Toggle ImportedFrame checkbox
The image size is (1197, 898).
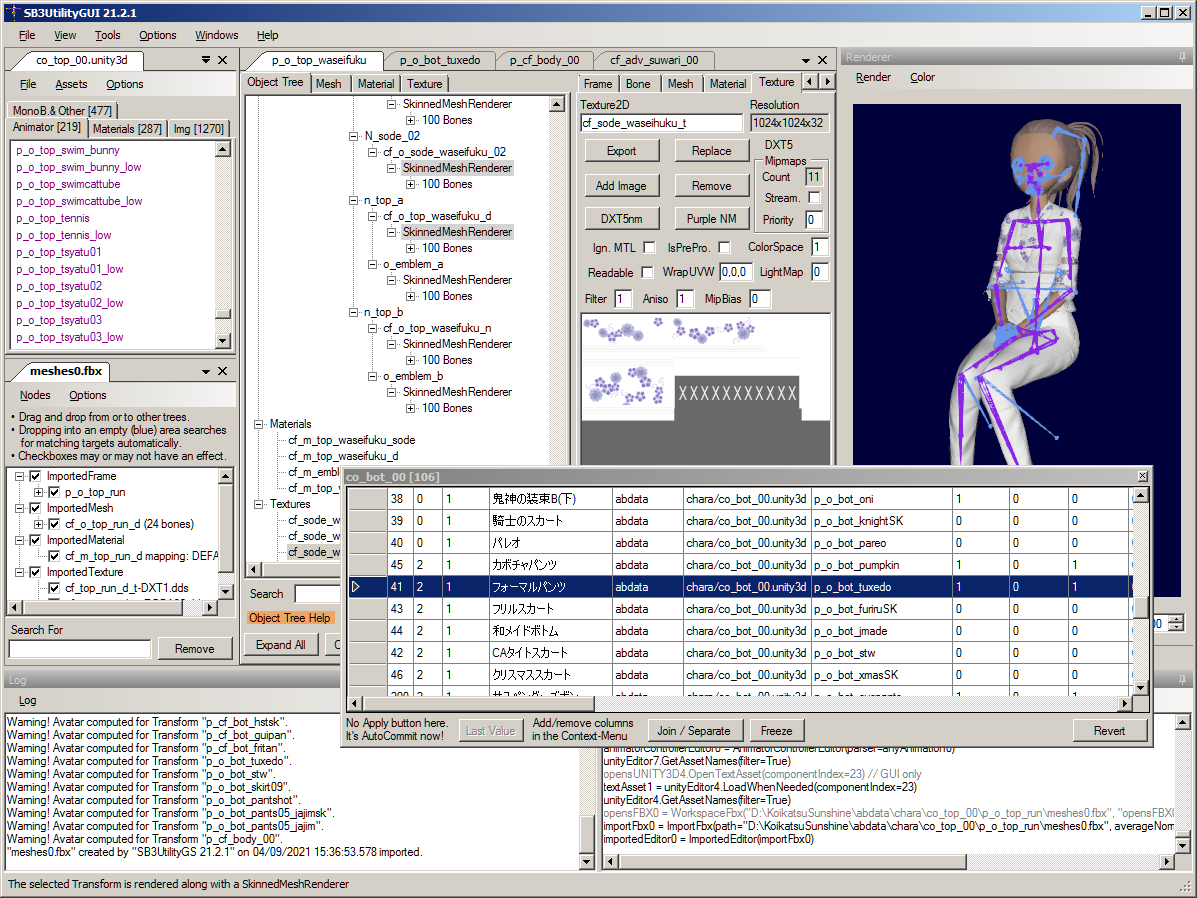click(x=35, y=476)
